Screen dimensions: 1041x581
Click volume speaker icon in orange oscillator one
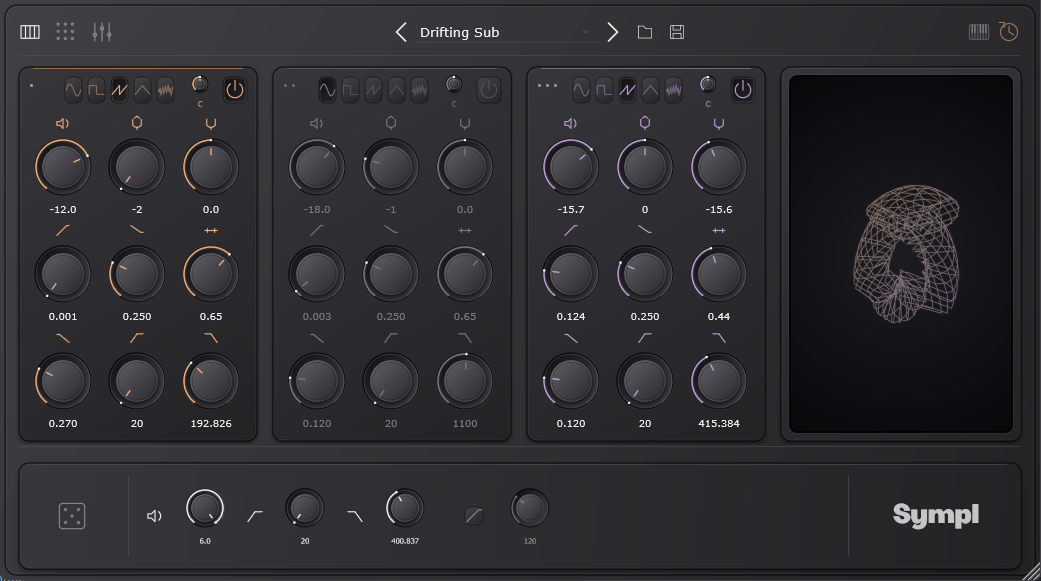click(x=62, y=124)
